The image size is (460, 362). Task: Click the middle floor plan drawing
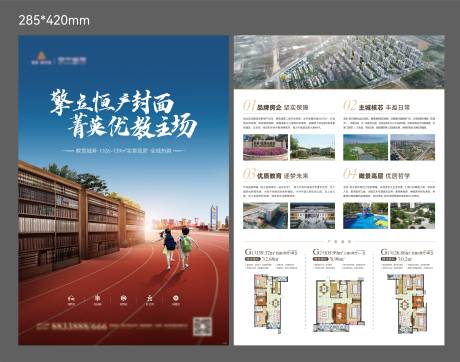339,305
